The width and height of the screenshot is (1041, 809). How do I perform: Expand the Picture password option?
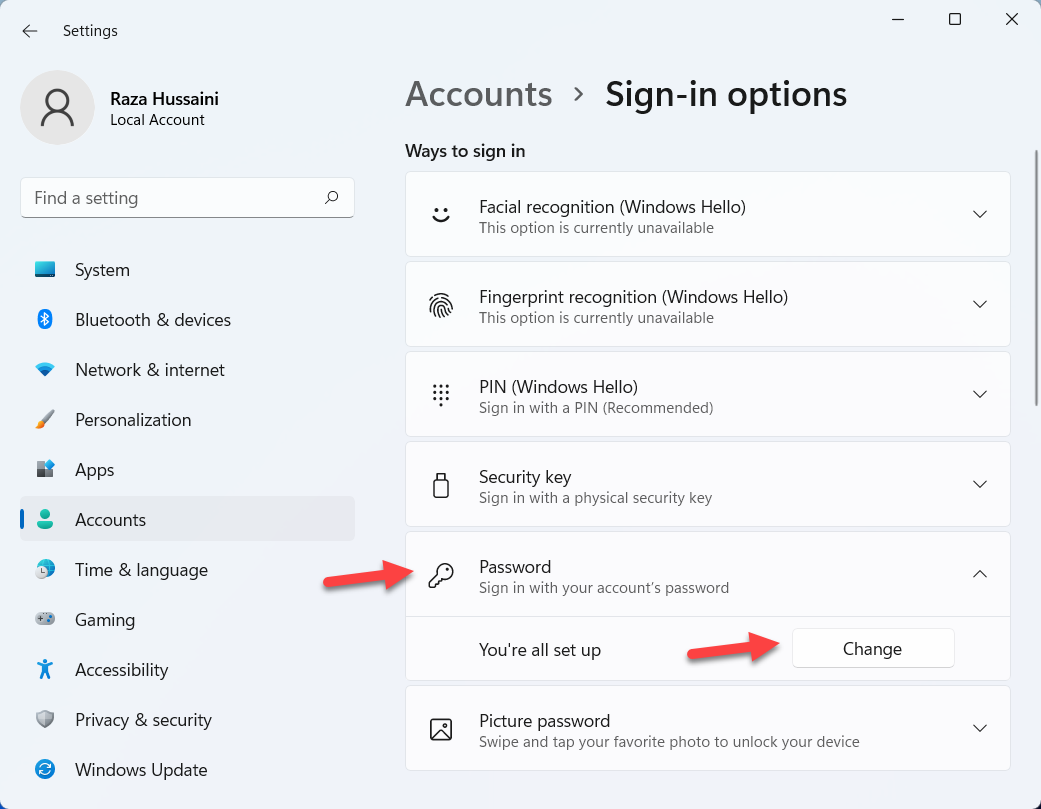pyautogui.click(x=980, y=728)
